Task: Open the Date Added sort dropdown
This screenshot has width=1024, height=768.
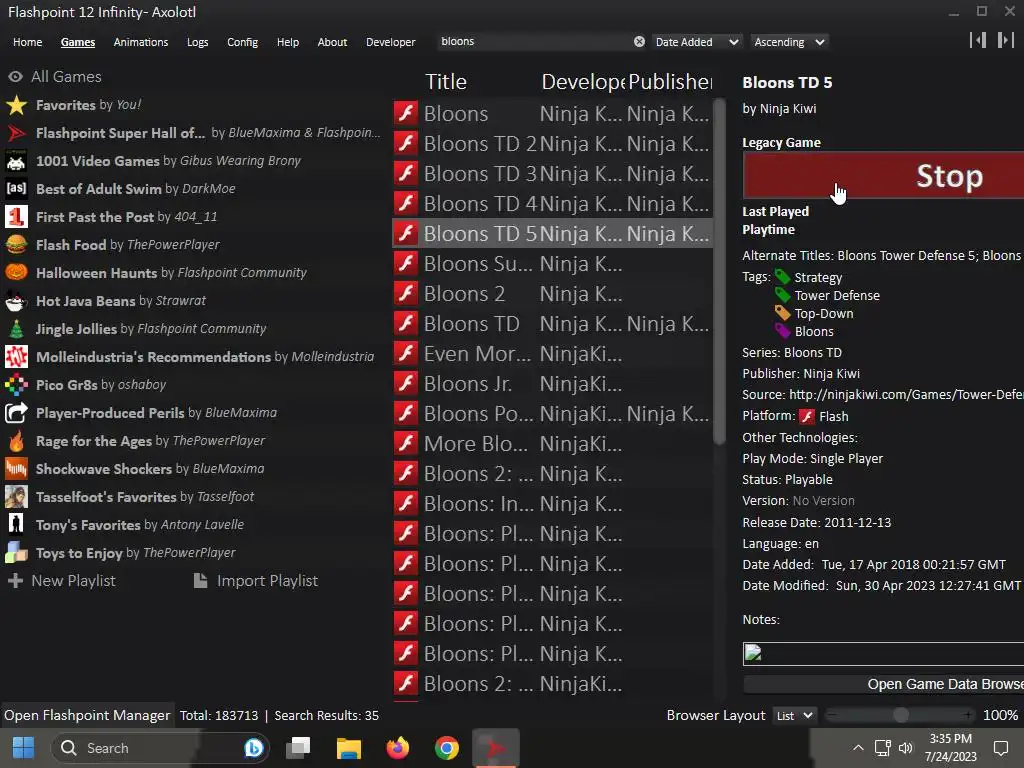Action: [x=697, y=42]
